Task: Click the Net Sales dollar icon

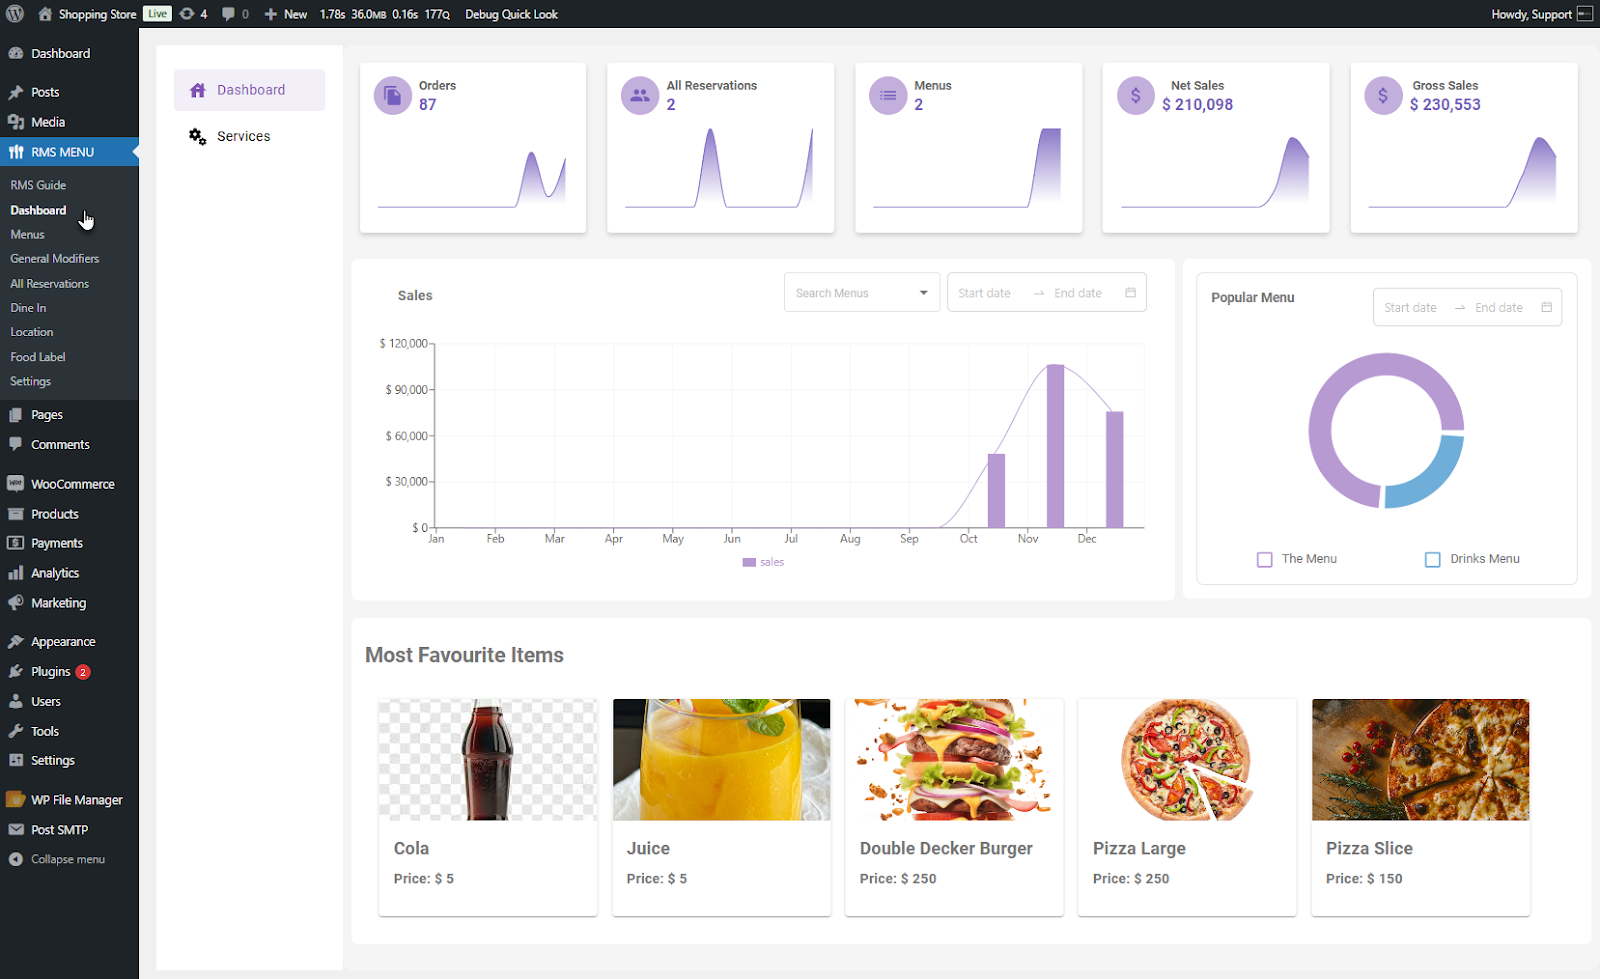Action: (1135, 95)
